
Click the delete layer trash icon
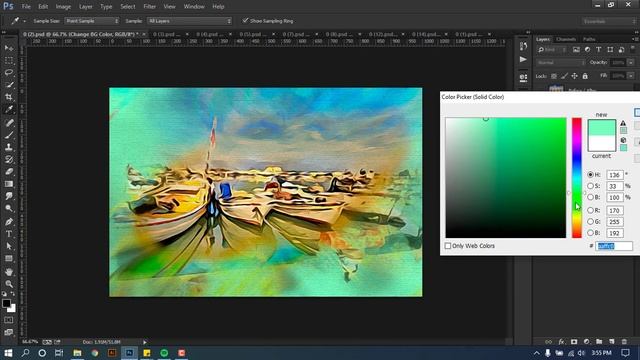point(624,342)
